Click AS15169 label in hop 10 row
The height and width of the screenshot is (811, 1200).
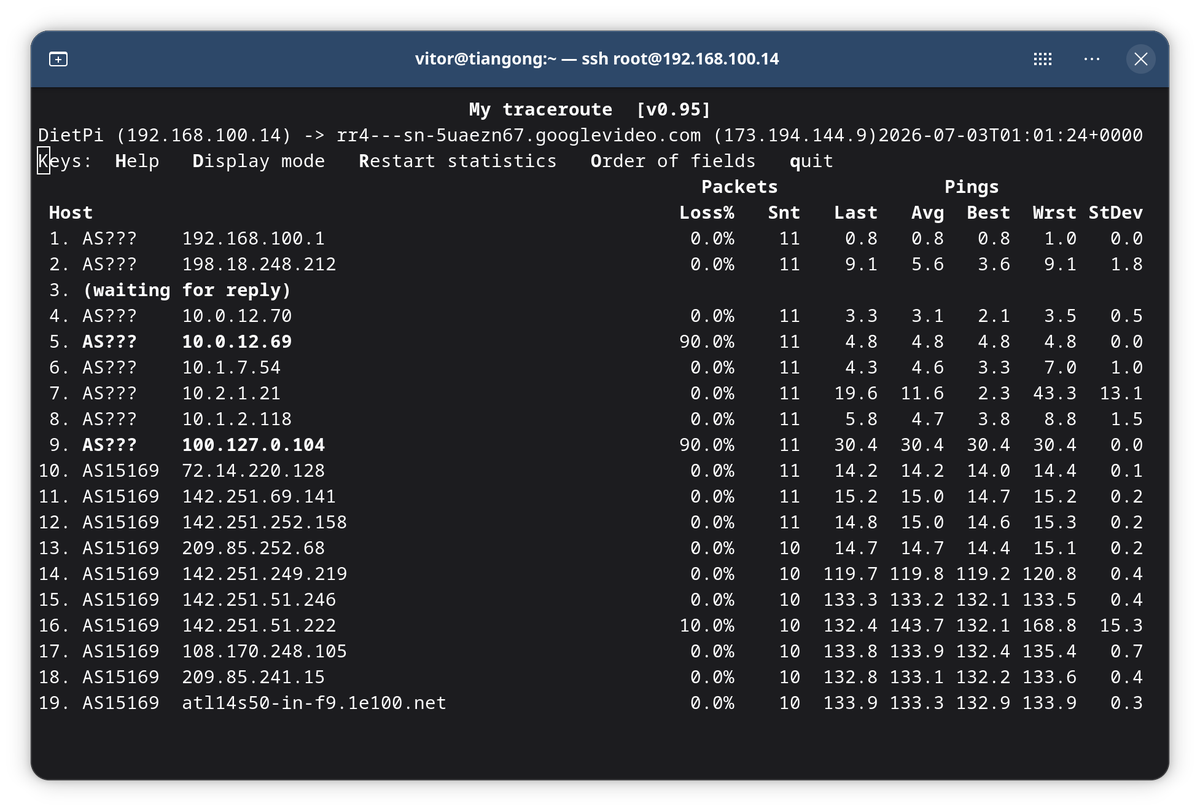(x=121, y=471)
